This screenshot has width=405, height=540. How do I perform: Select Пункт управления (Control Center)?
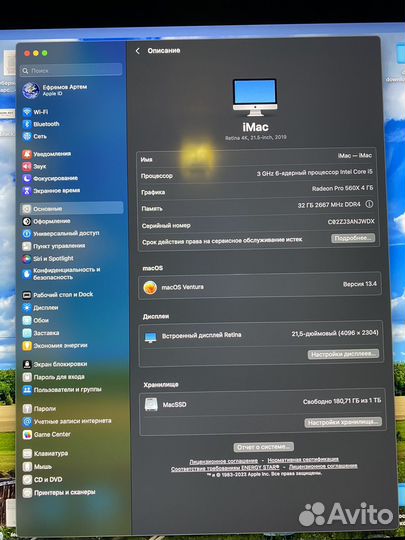pyautogui.click(x=53, y=246)
